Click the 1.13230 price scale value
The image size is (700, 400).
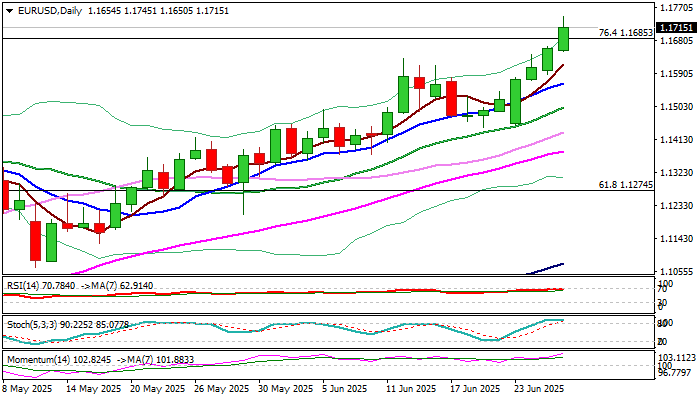(x=677, y=173)
